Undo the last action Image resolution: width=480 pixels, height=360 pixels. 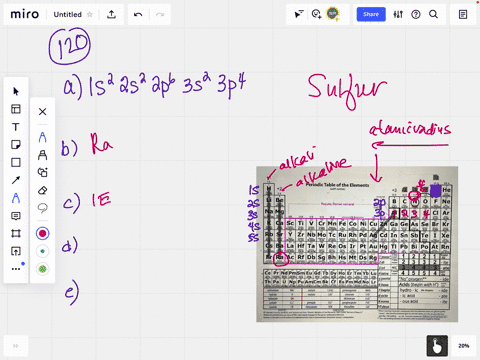pyautogui.click(x=138, y=14)
